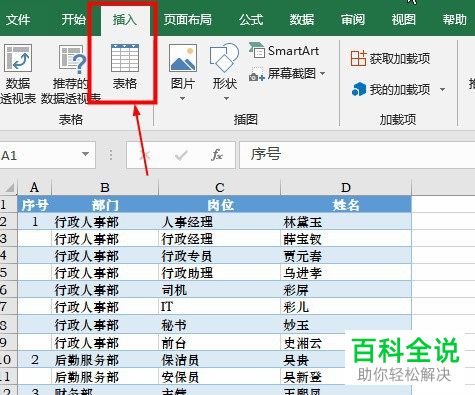Expand the 图片 dropdown arrow
Viewport: 475px width, 395px height.
182,98
